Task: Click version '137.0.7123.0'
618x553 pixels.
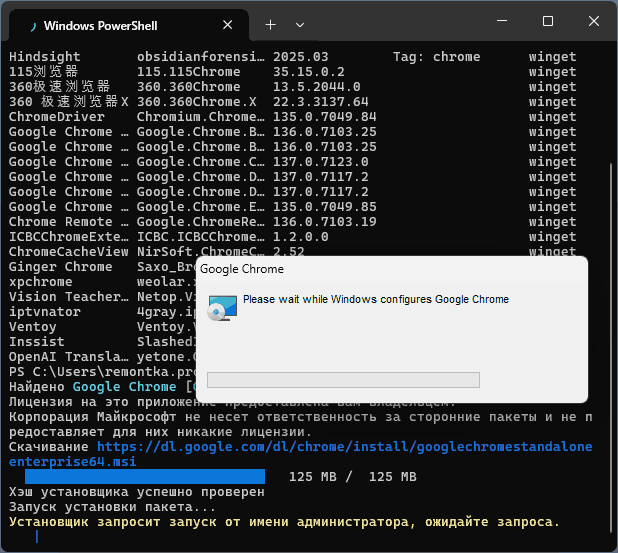Action: (x=320, y=162)
